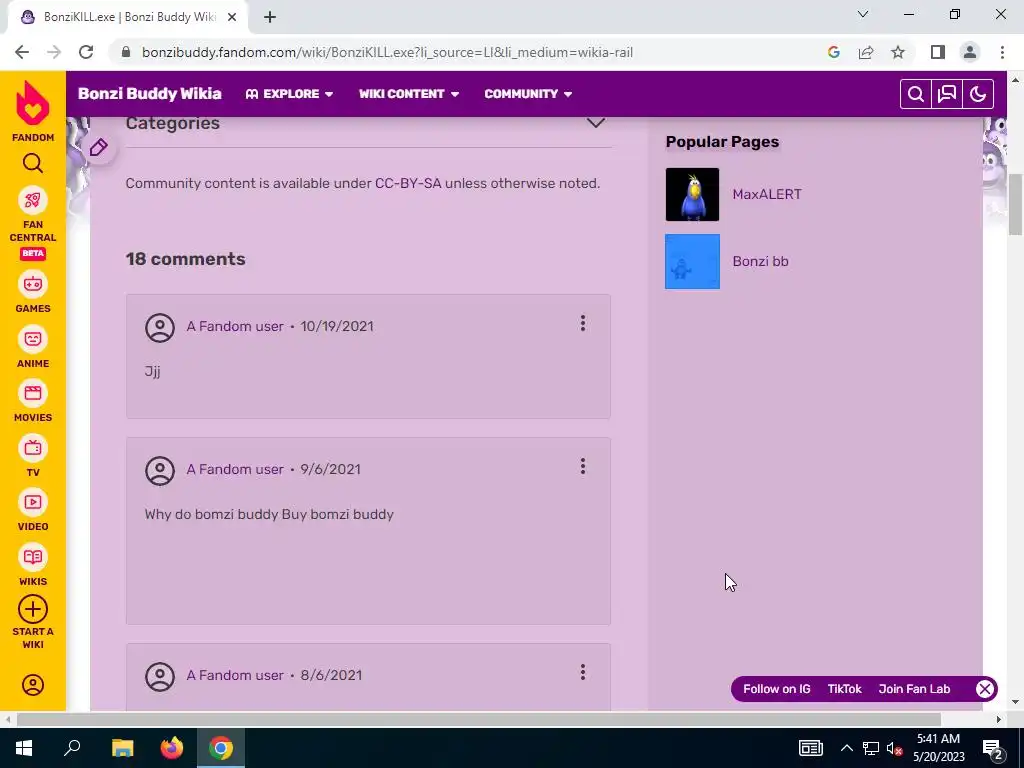This screenshot has width=1024, height=768.
Task: Select the BonziKILL.exe browser tab
Action: pos(128,17)
